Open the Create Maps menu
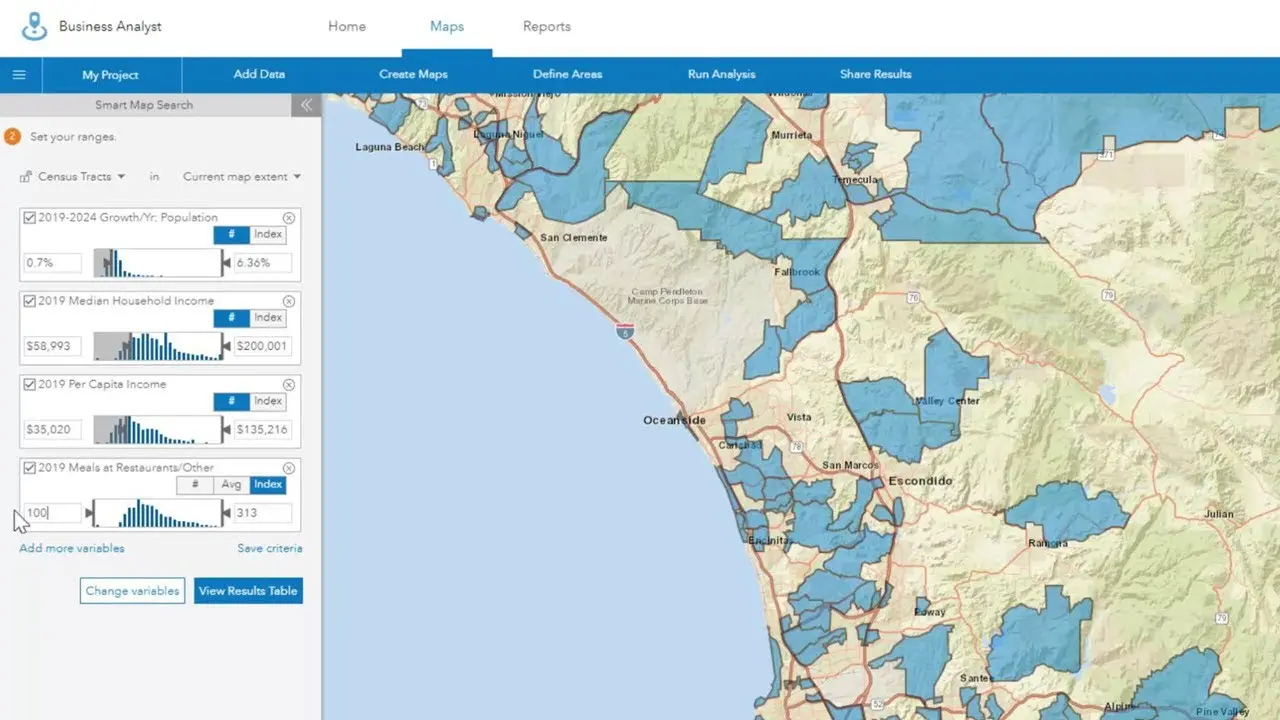 click(413, 74)
